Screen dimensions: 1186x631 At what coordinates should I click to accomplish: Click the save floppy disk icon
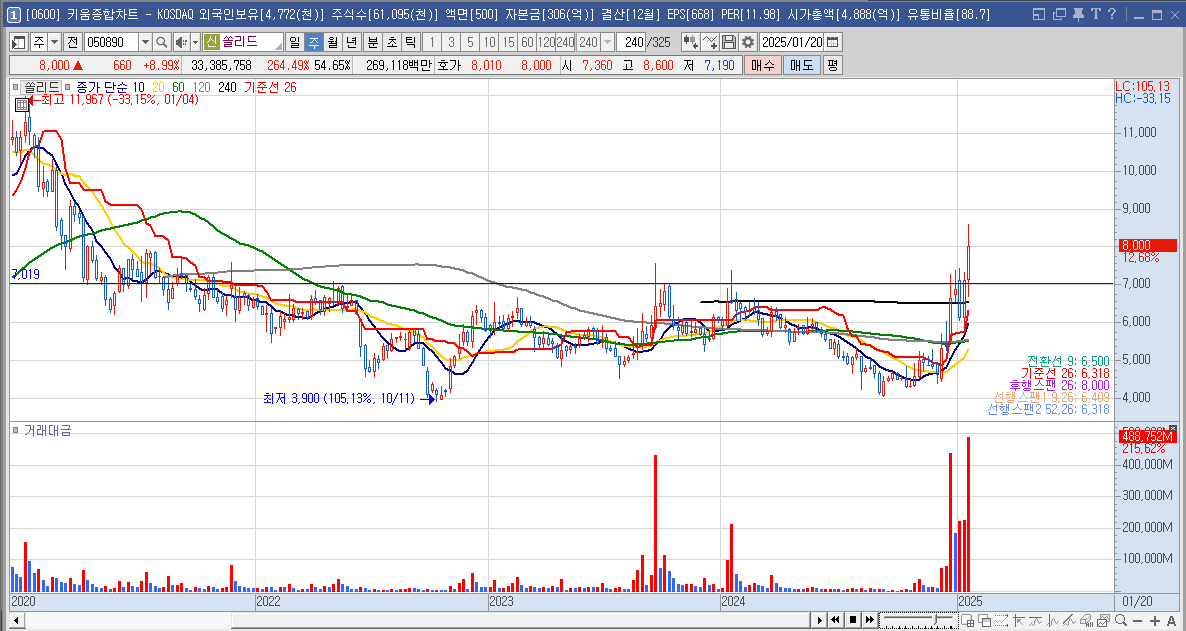728,42
